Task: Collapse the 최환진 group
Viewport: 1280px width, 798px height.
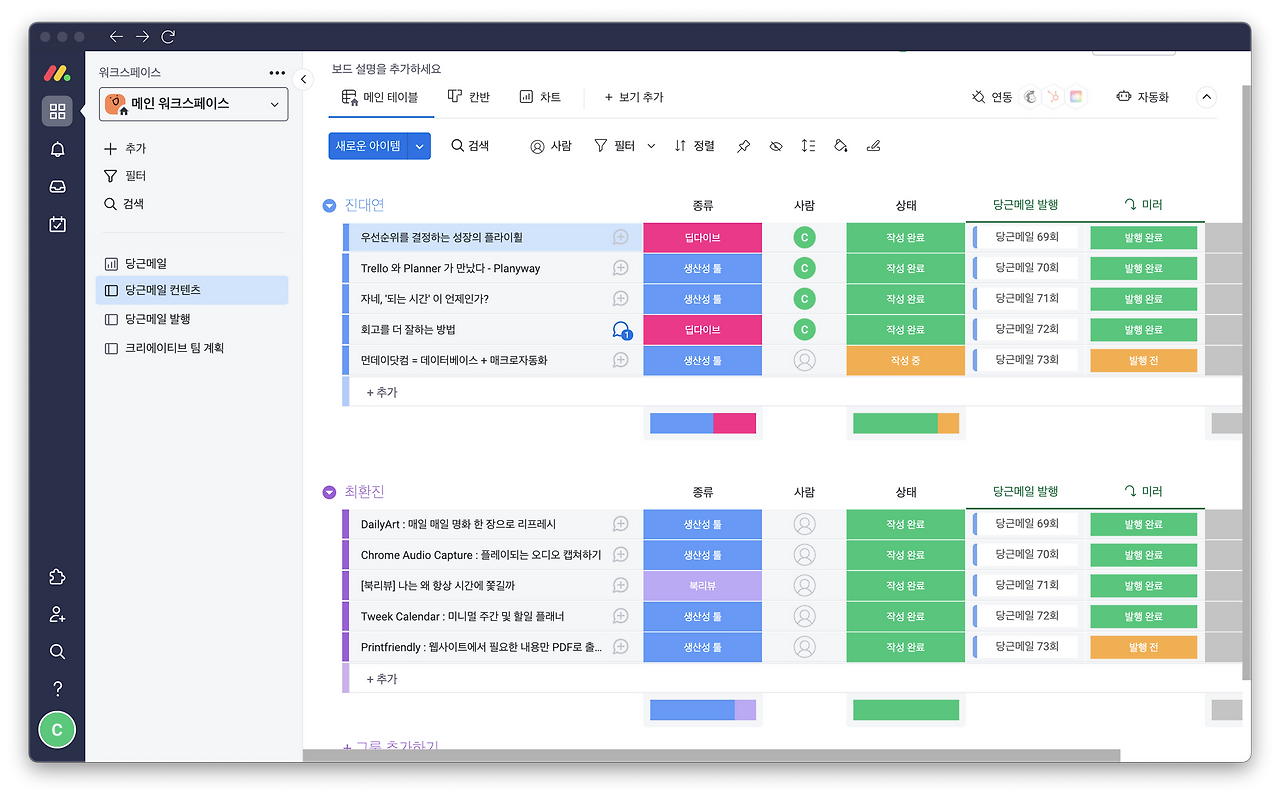Action: pos(329,492)
